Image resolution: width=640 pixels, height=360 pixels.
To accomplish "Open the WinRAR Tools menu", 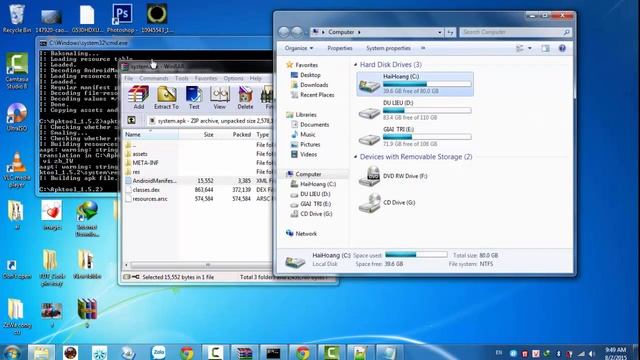I will coord(182,78).
